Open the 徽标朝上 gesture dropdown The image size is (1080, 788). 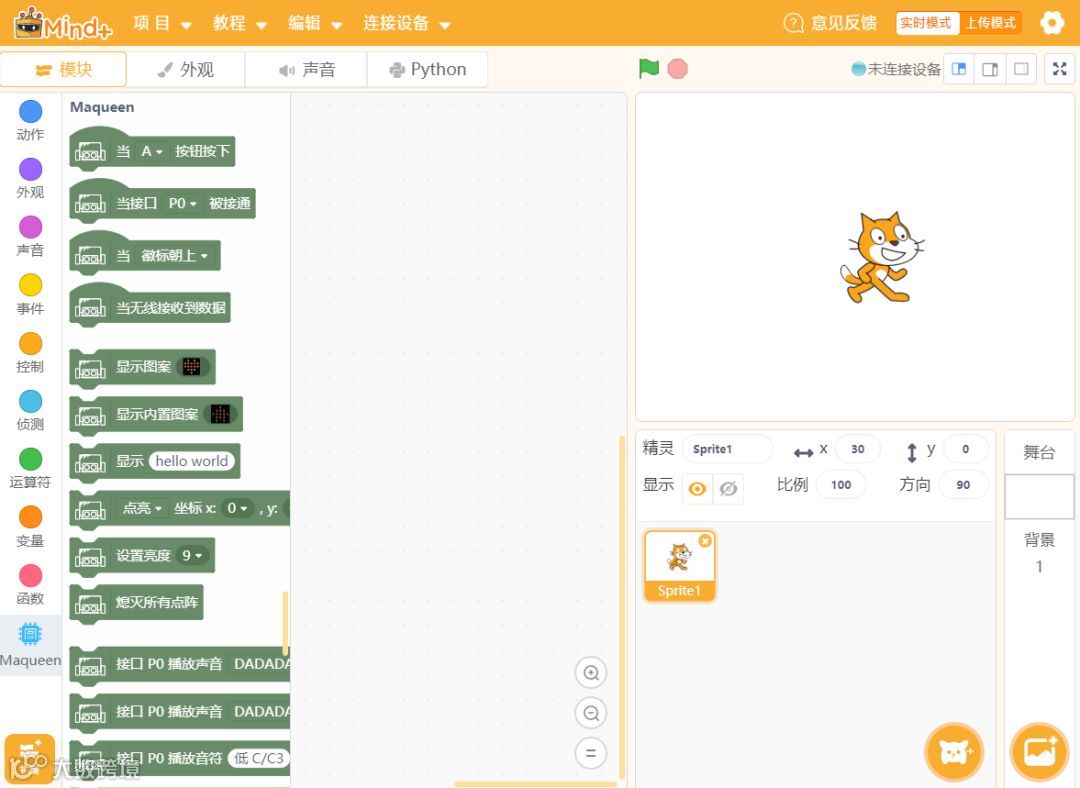click(x=174, y=256)
